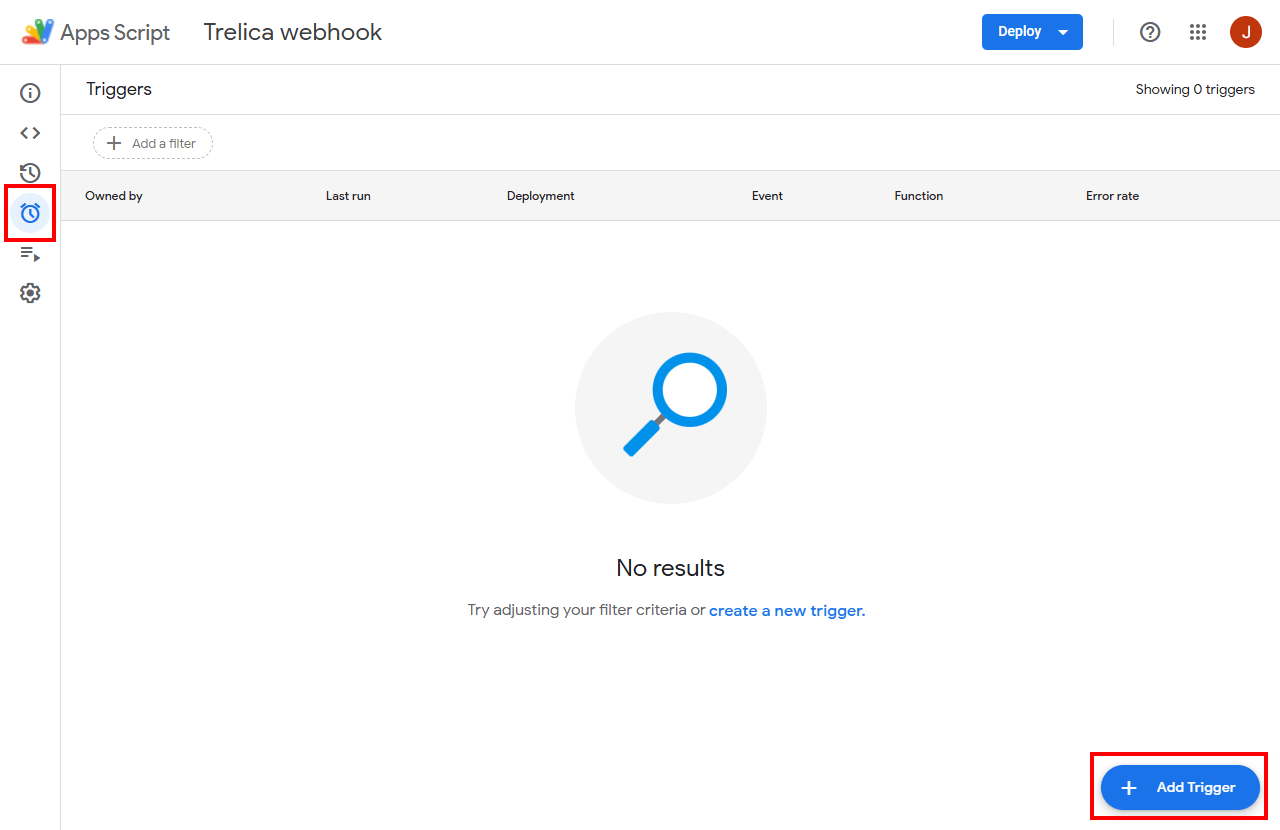The width and height of the screenshot is (1280, 830).
Task: Open the Help question mark icon
Action: tap(1150, 32)
